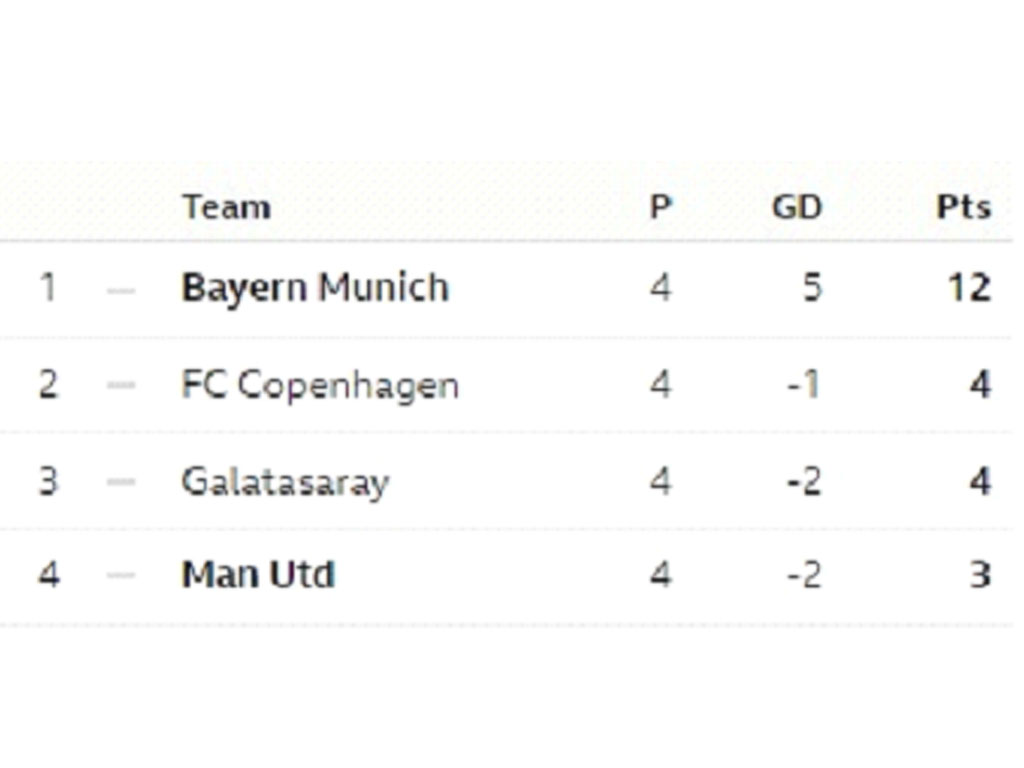Click Galatasaray's 4 points value
The height and width of the screenshot is (768, 1024).
980,482
